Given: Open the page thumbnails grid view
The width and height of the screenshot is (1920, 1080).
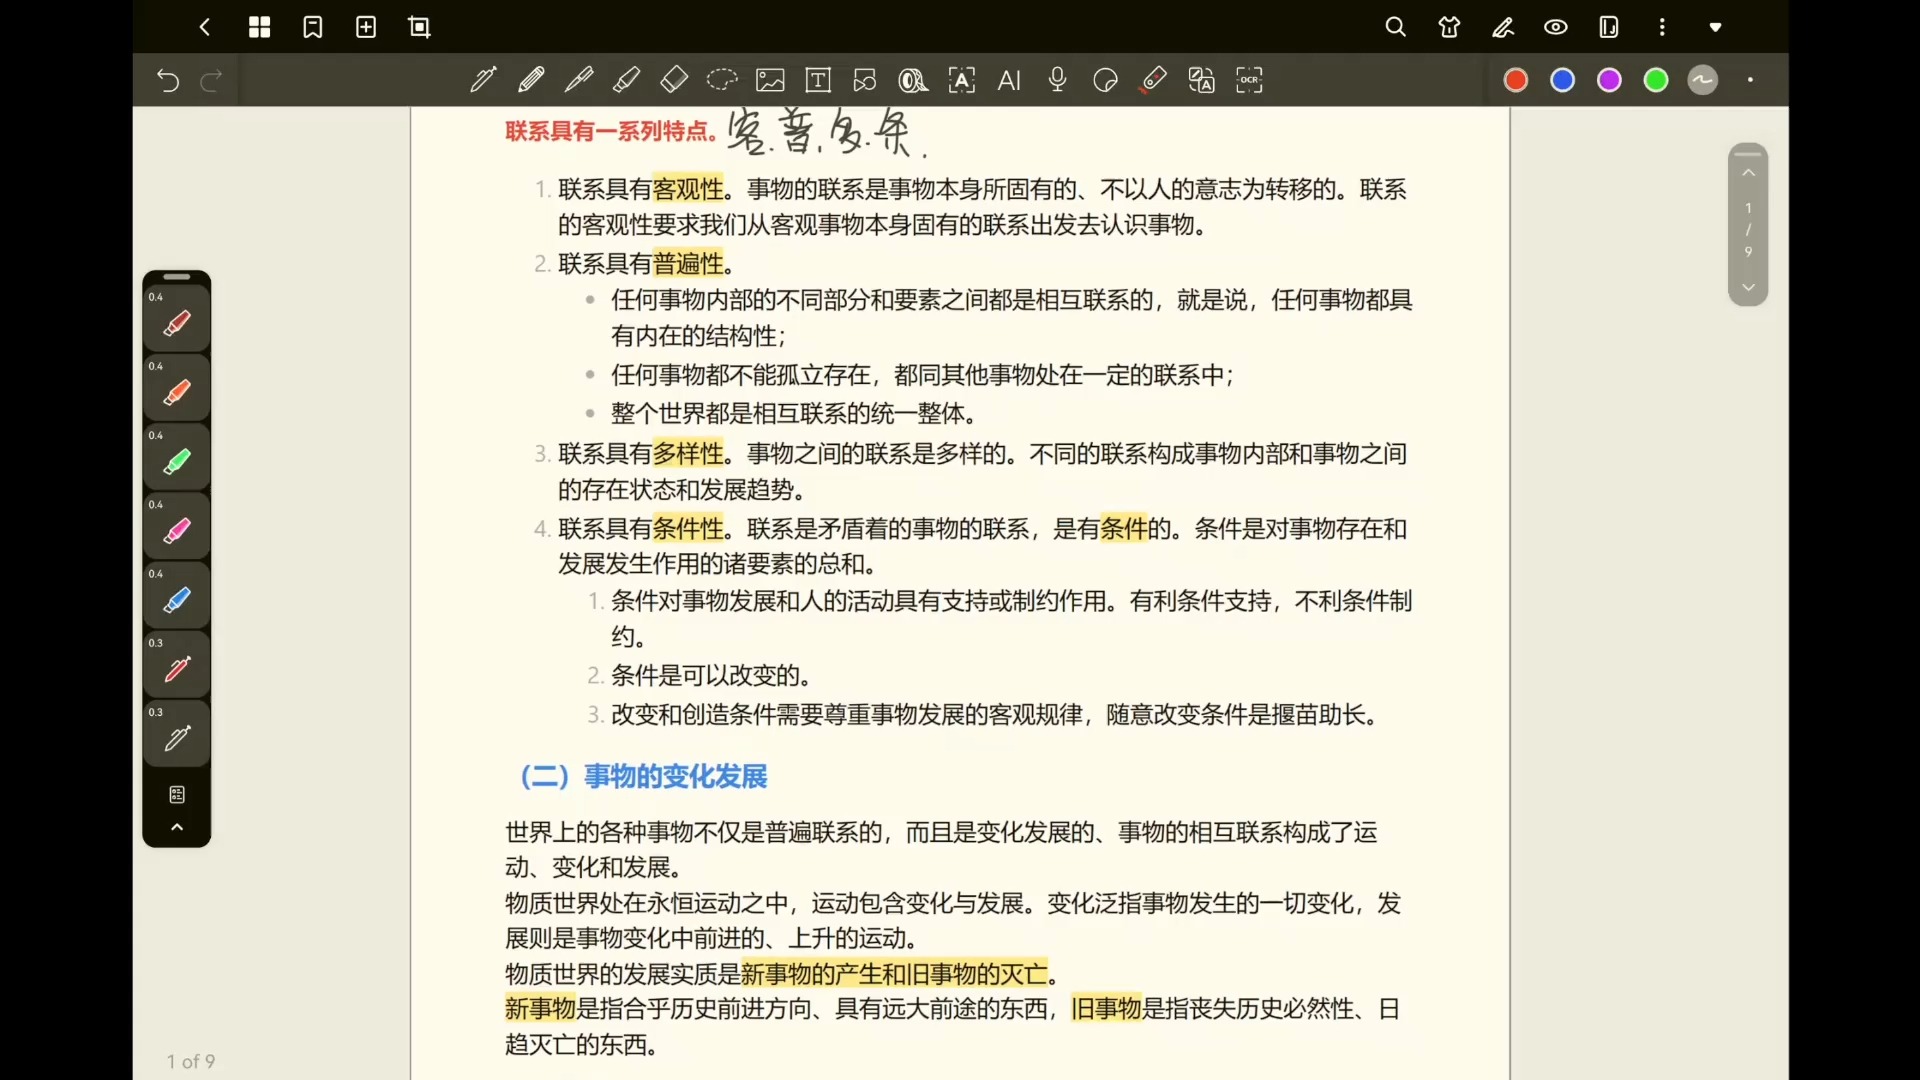Looking at the screenshot, I should (259, 27).
